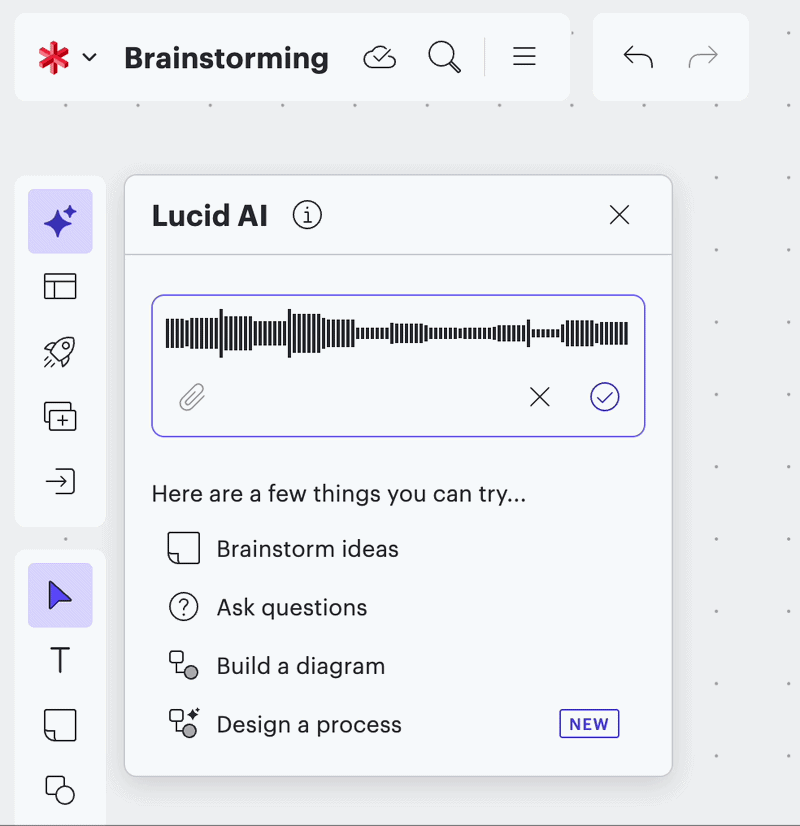Image resolution: width=800 pixels, height=826 pixels.
Task: Click the sparkle flowchart icon beside Design a process
Action: [184, 722]
